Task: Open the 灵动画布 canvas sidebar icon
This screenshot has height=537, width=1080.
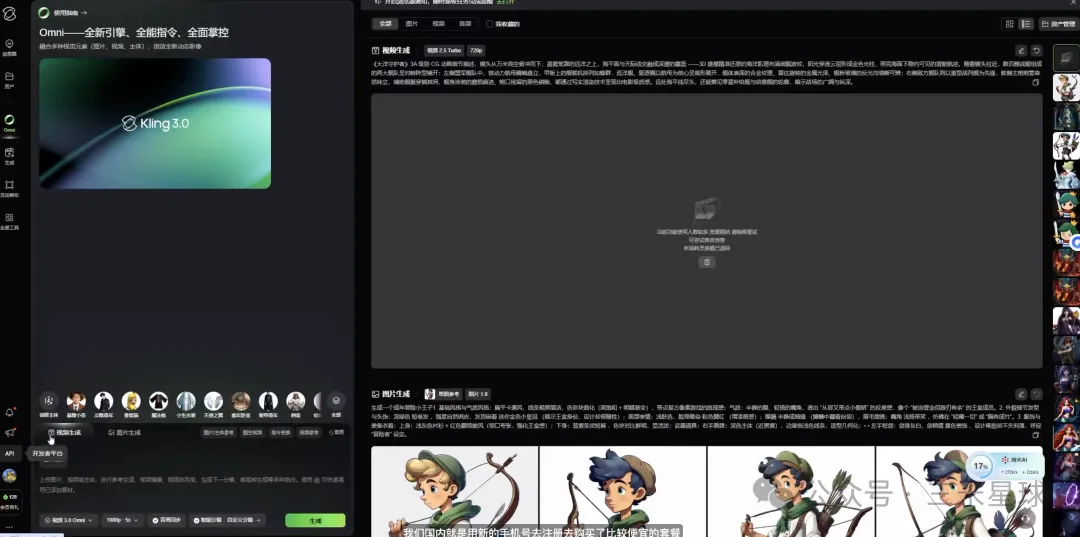Action: click(x=10, y=188)
